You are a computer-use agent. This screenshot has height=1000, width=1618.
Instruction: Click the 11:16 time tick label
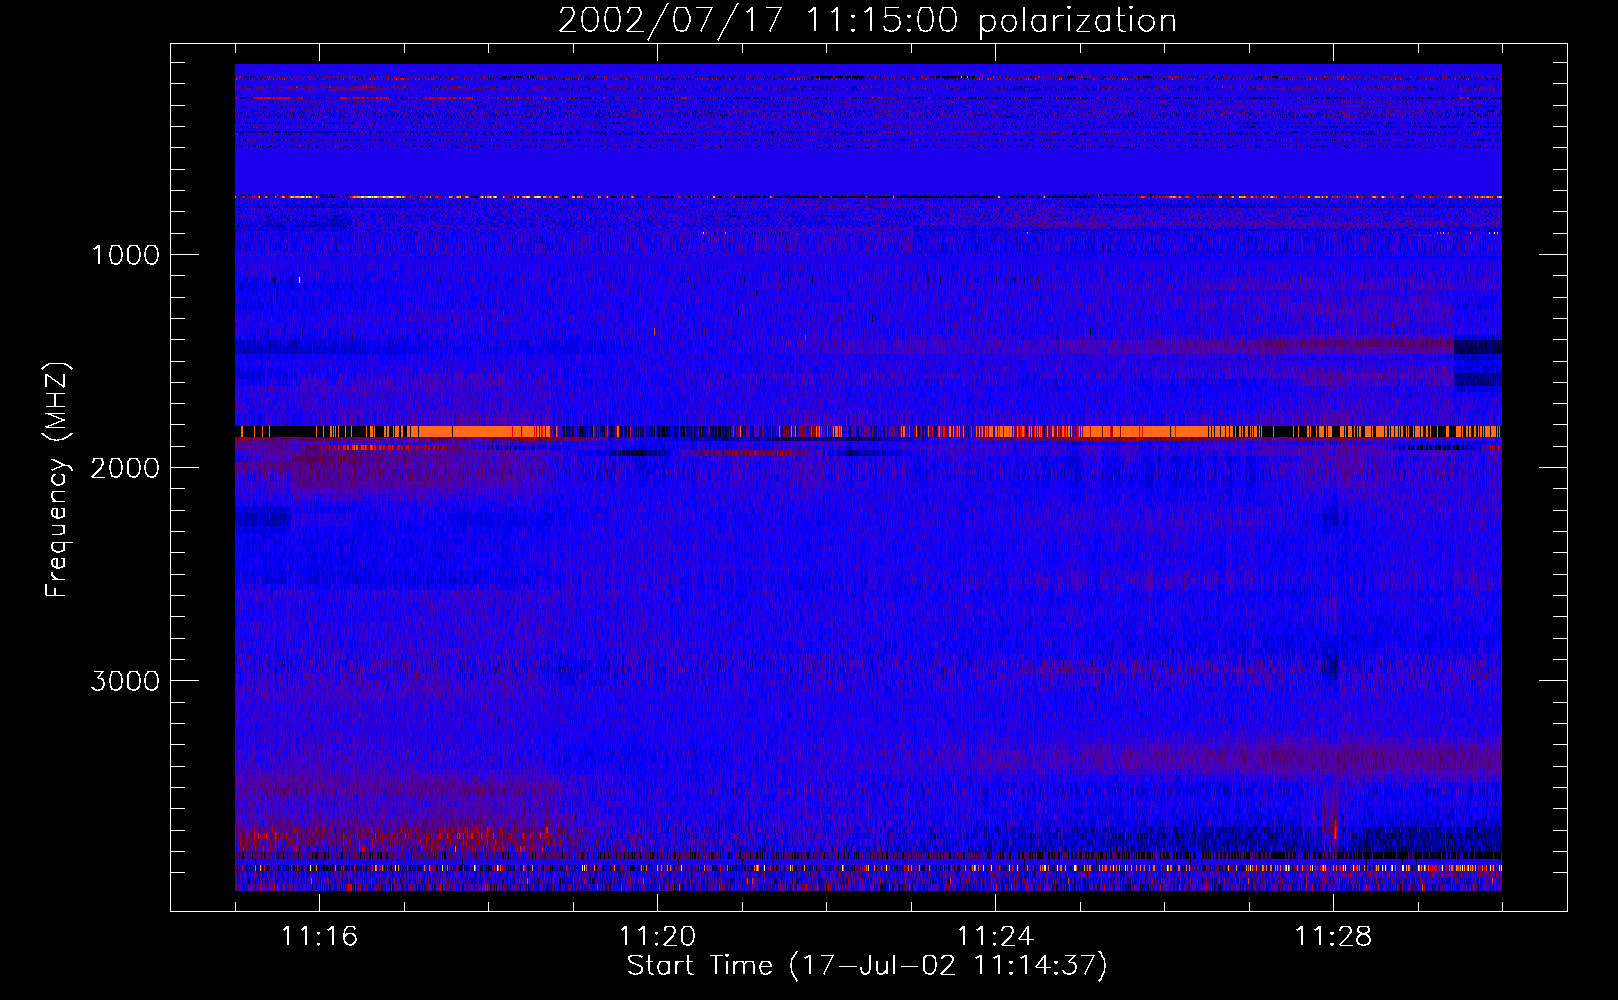pyautogui.click(x=319, y=936)
